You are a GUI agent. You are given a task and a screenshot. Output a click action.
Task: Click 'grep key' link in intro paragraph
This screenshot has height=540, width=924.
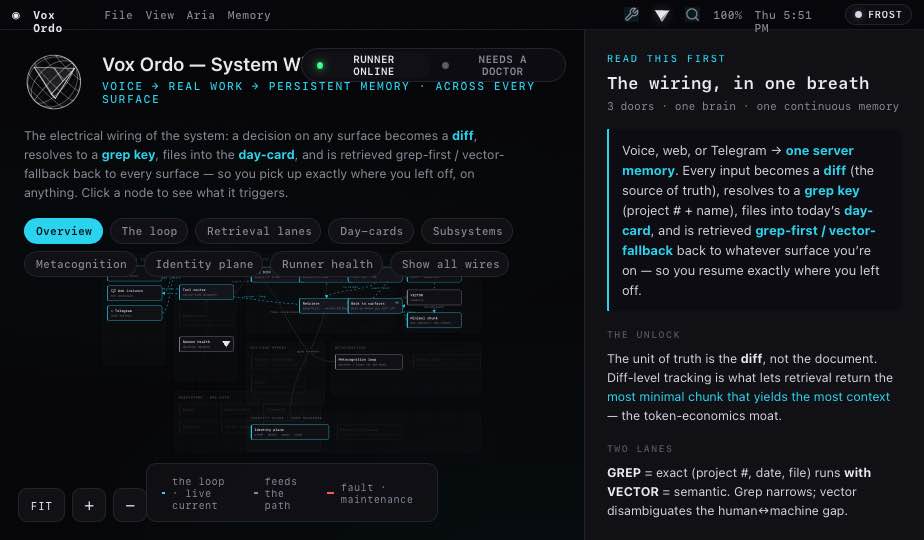pyautogui.click(x=128, y=154)
